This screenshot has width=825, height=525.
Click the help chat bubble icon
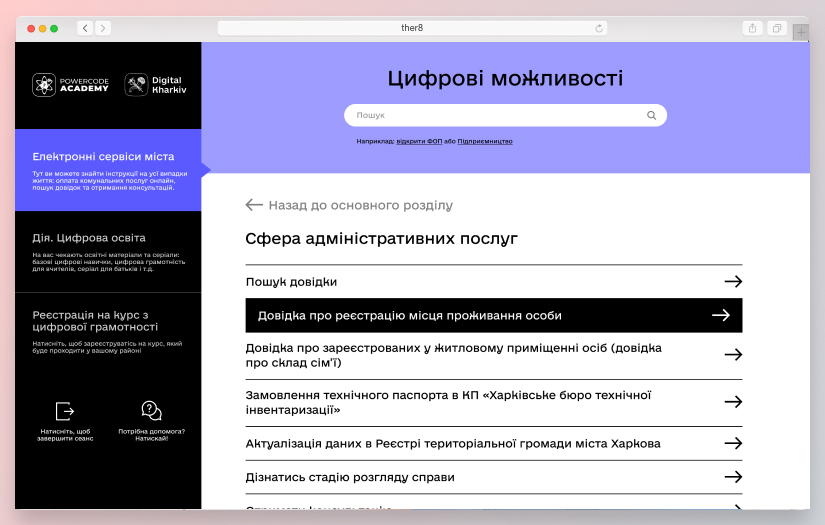[x=152, y=410]
